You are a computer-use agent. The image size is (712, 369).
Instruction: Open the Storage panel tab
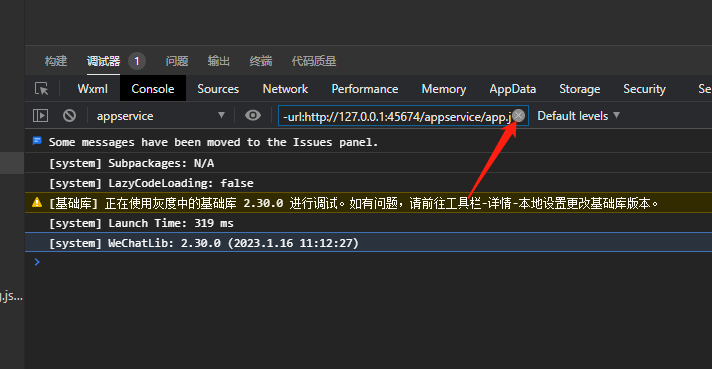pos(579,89)
